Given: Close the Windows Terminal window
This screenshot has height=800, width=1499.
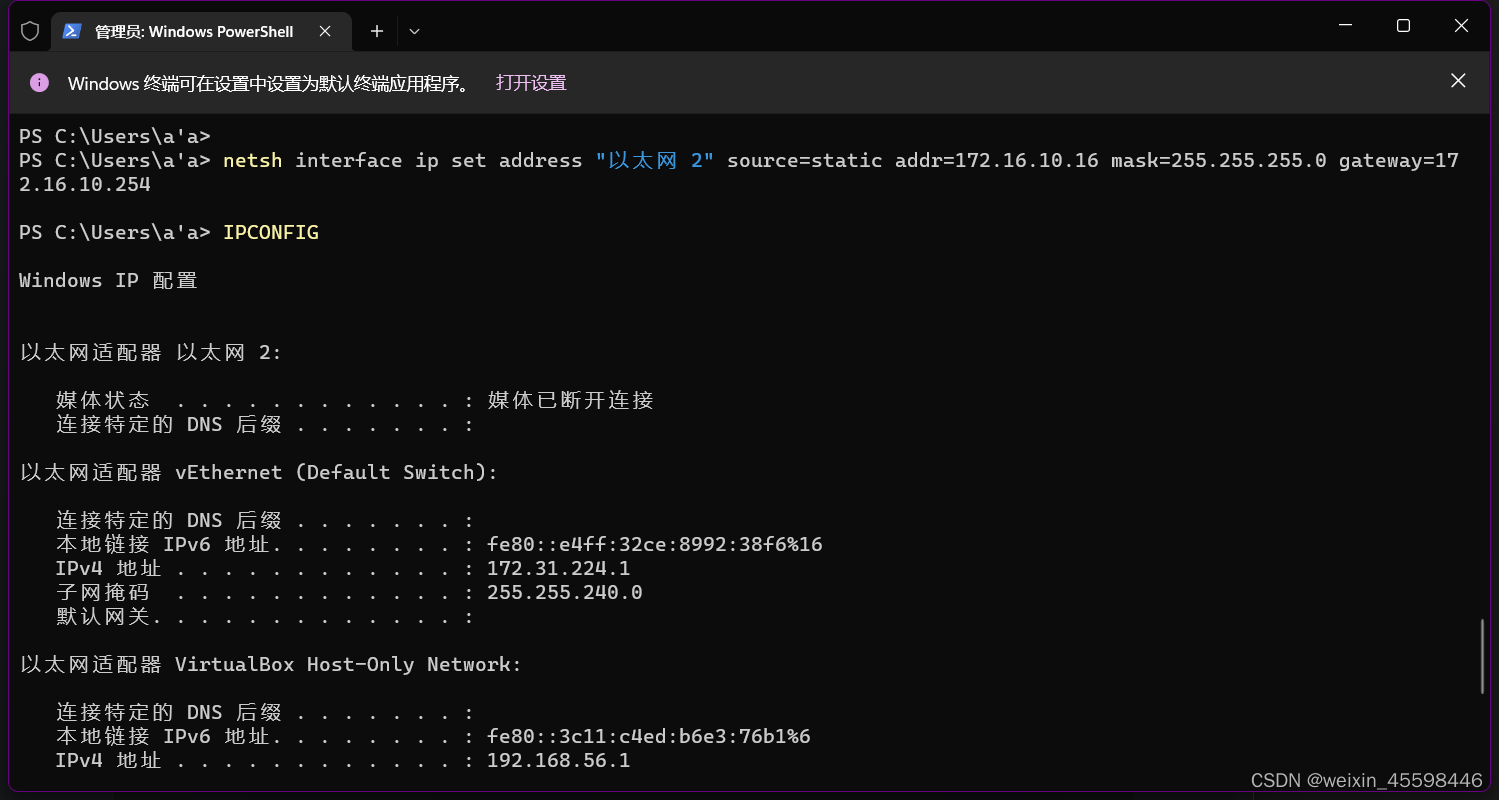Looking at the screenshot, I should [1463, 26].
